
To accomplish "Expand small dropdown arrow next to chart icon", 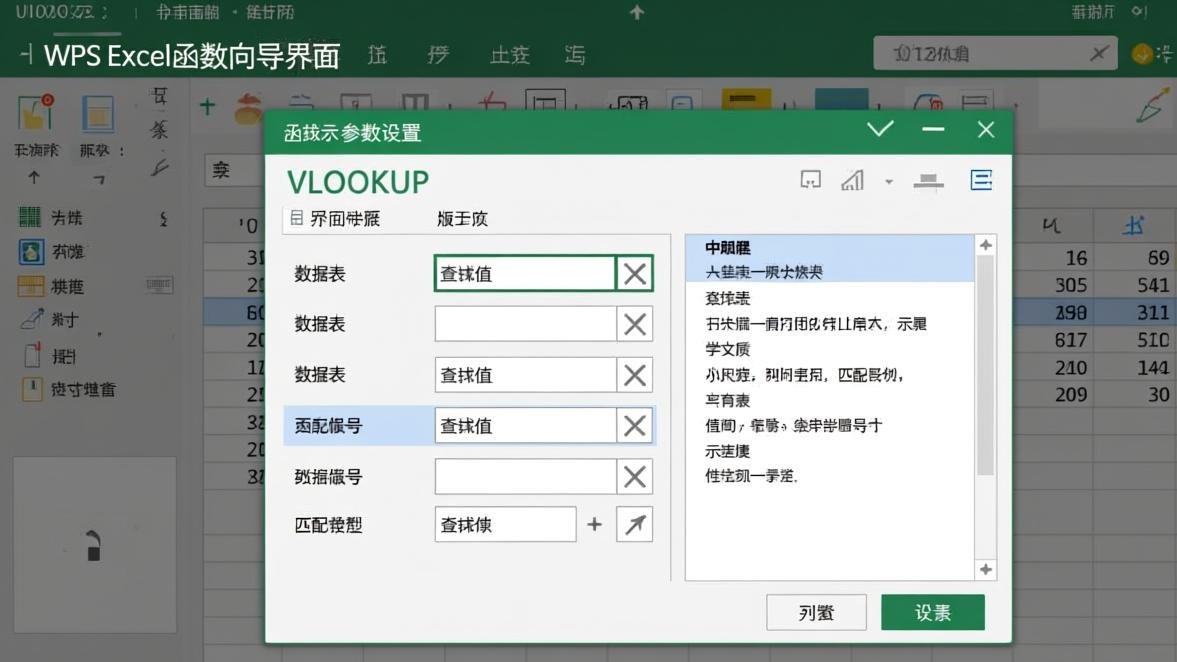I will pyautogui.click(x=889, y=182).
